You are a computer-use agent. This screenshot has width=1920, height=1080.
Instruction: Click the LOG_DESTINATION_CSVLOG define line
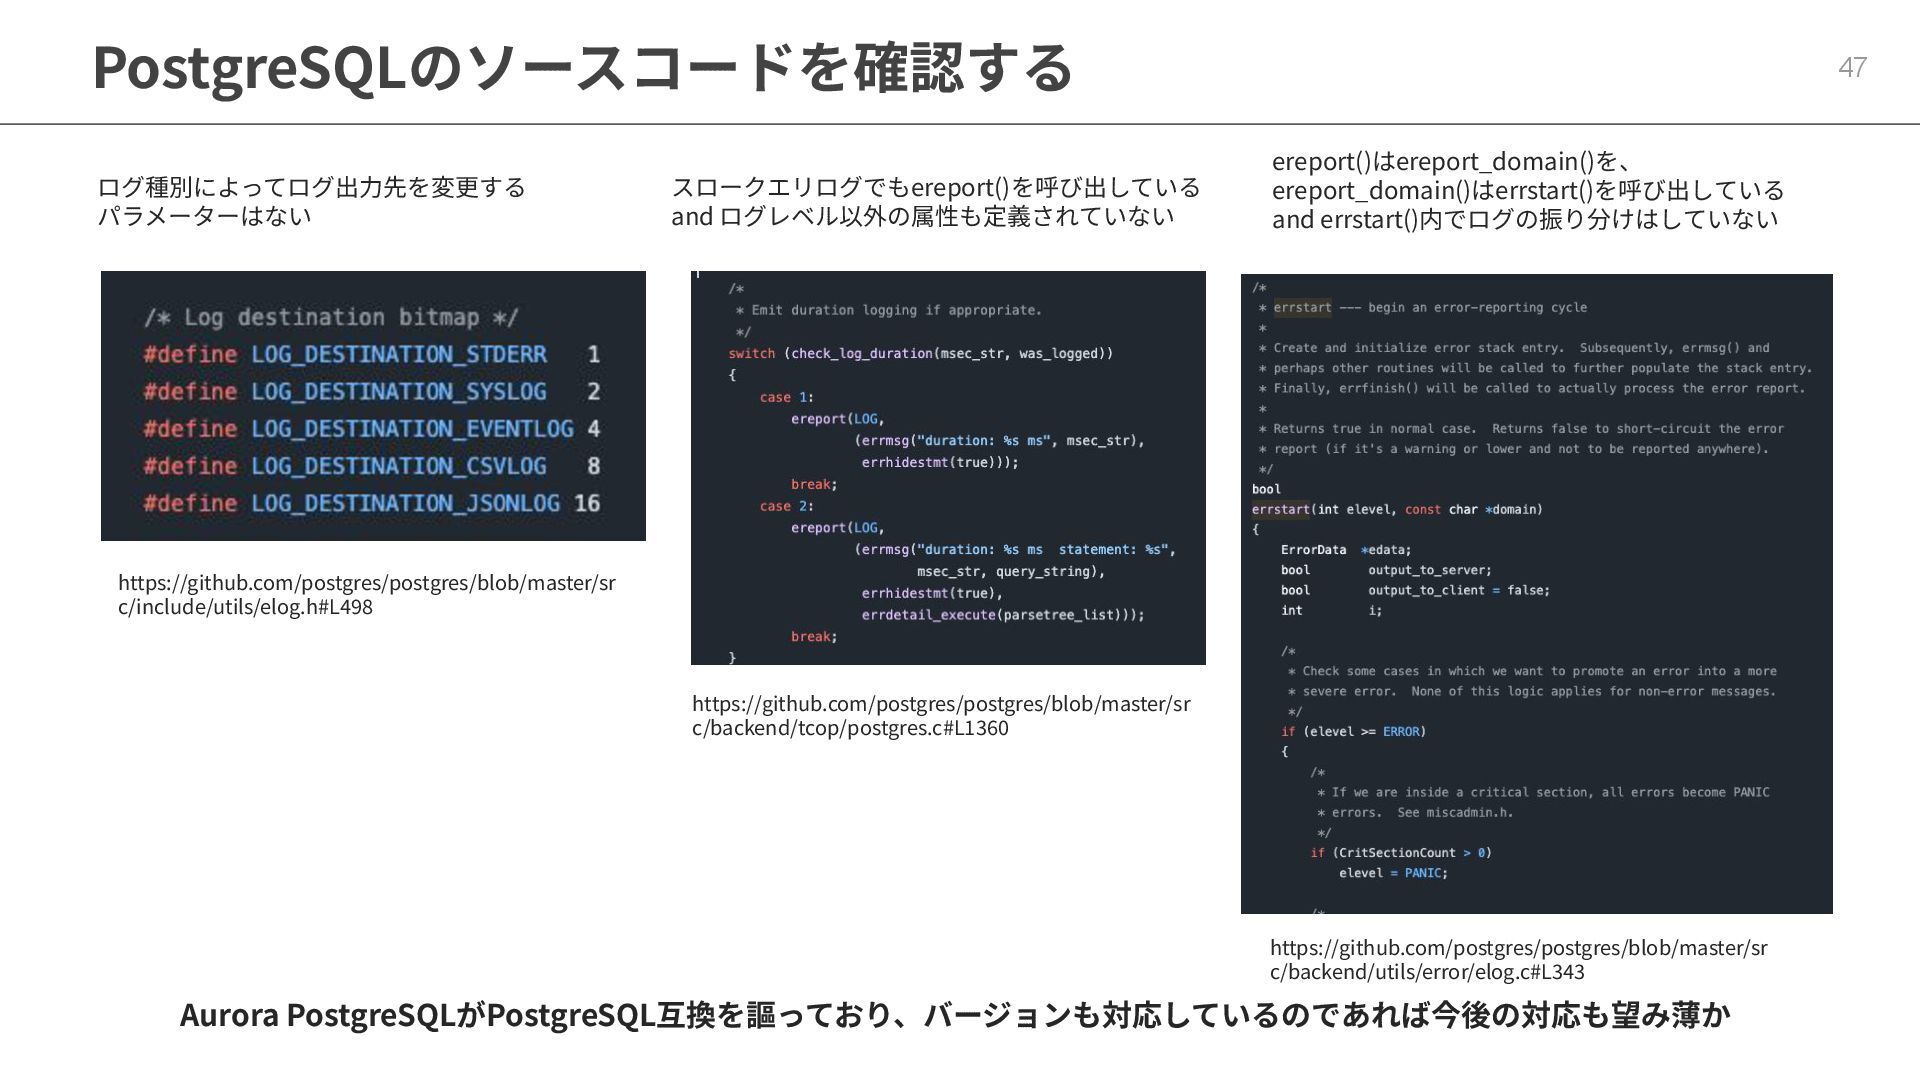click(x=370, y=466)
